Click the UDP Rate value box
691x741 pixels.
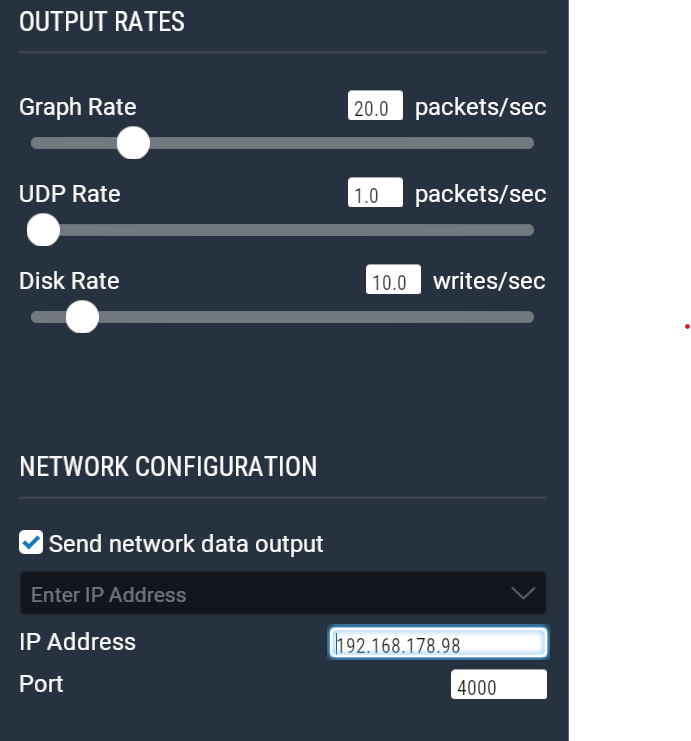375,194
